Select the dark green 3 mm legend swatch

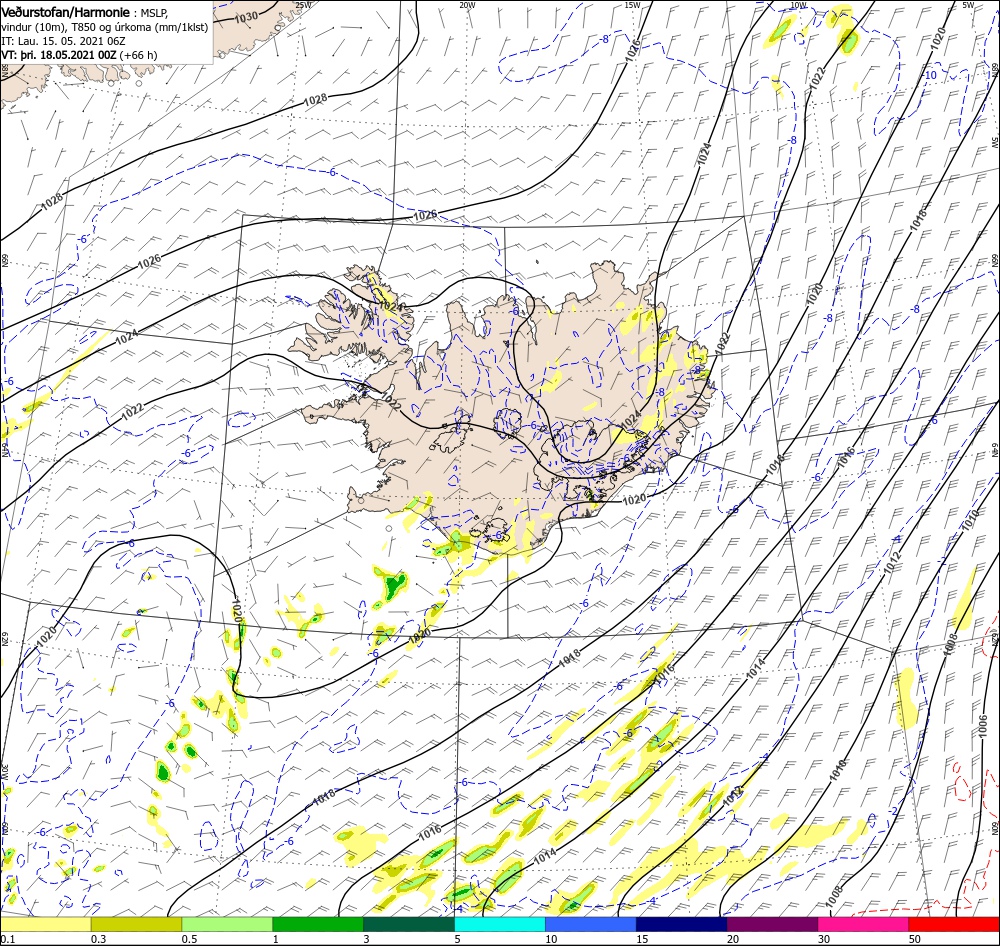coord(409,924)
